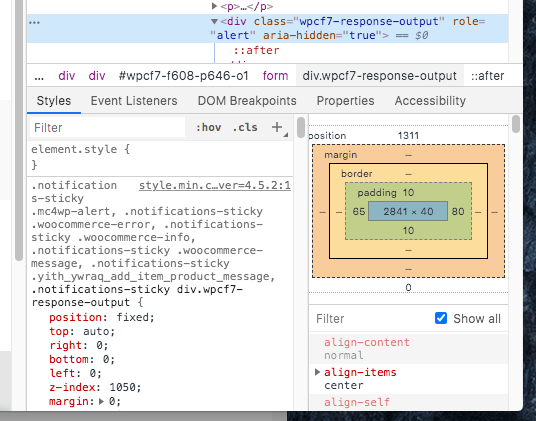This screenshot has width=536, height=421.
Task: Expand the margin shorthand property
Action: (x=101, y=401)
